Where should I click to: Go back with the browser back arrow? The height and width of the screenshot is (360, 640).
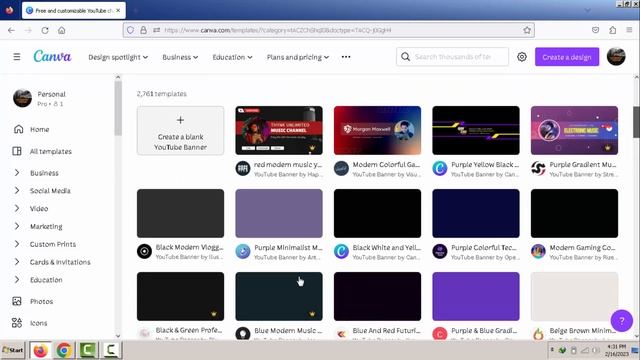(x=11, y=30)
